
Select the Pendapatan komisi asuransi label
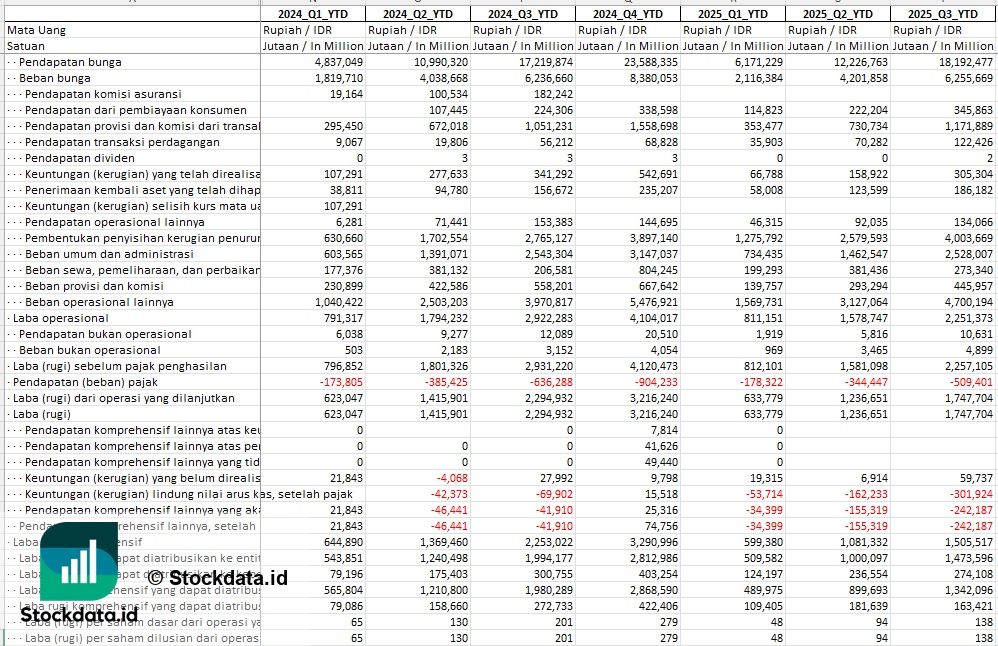(103, 94)
